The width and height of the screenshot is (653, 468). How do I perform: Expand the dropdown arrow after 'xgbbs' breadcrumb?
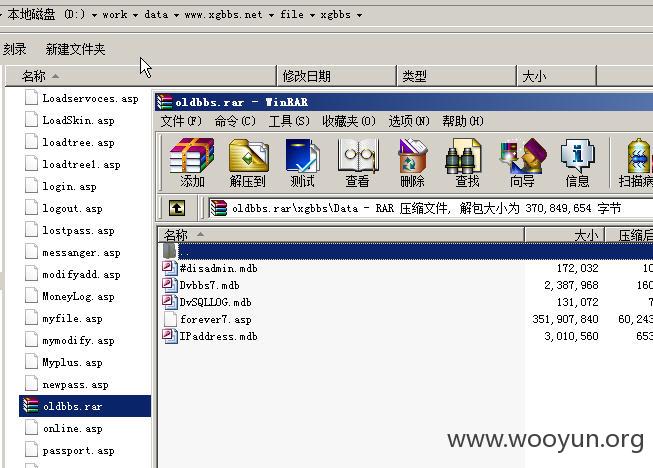359,15
